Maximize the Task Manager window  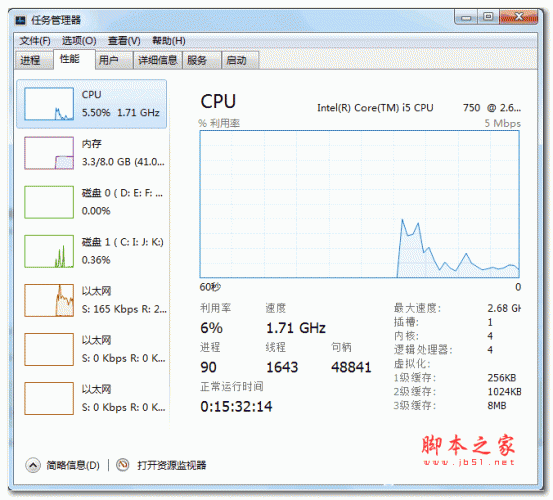click(x=488, y=17)
